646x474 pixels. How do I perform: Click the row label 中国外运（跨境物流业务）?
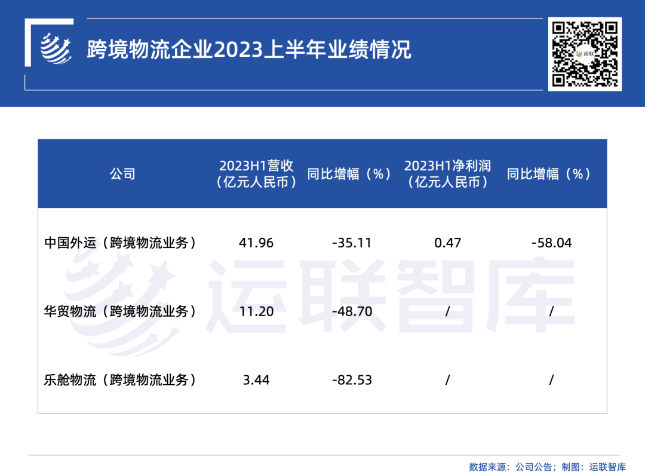click(x=120, y=243)
